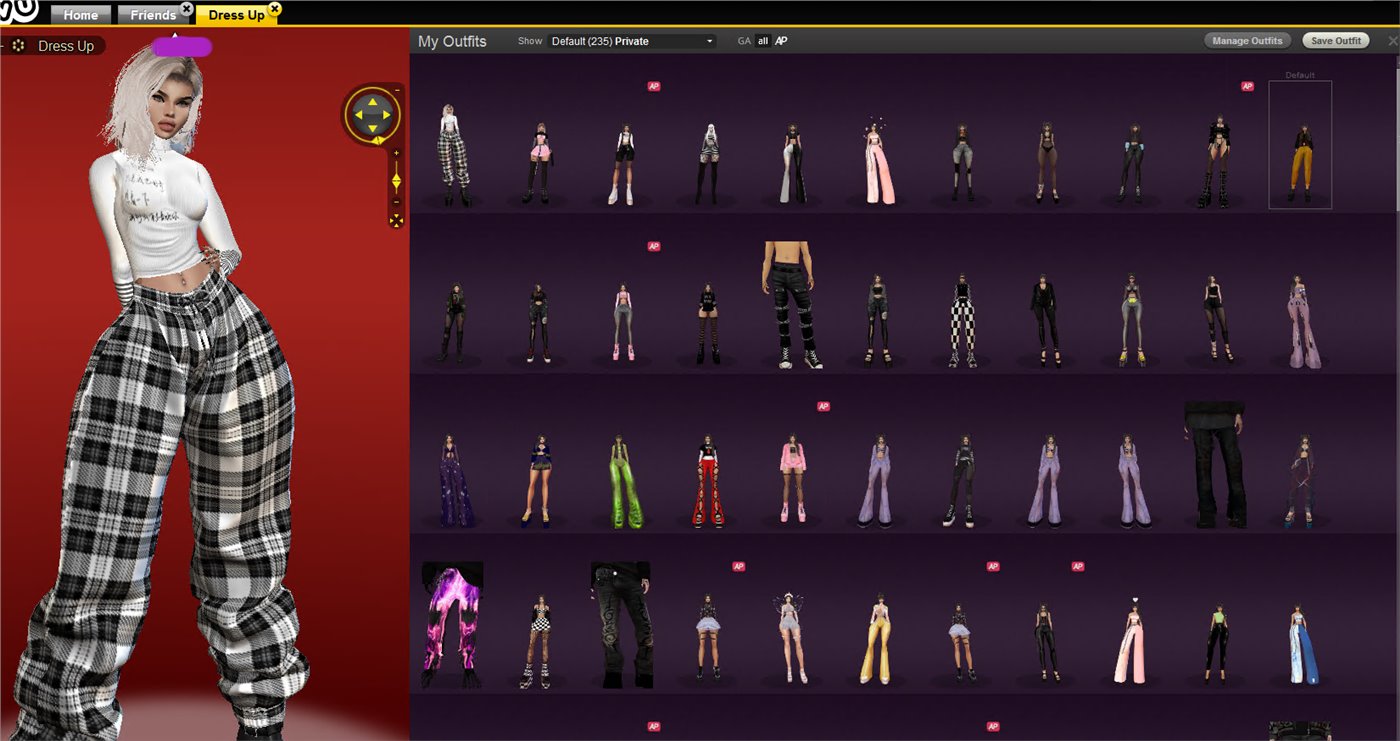Open the Show outfits category dropdown
The width and height of the screenshot is (1400, 741).
tap(632, 41)
